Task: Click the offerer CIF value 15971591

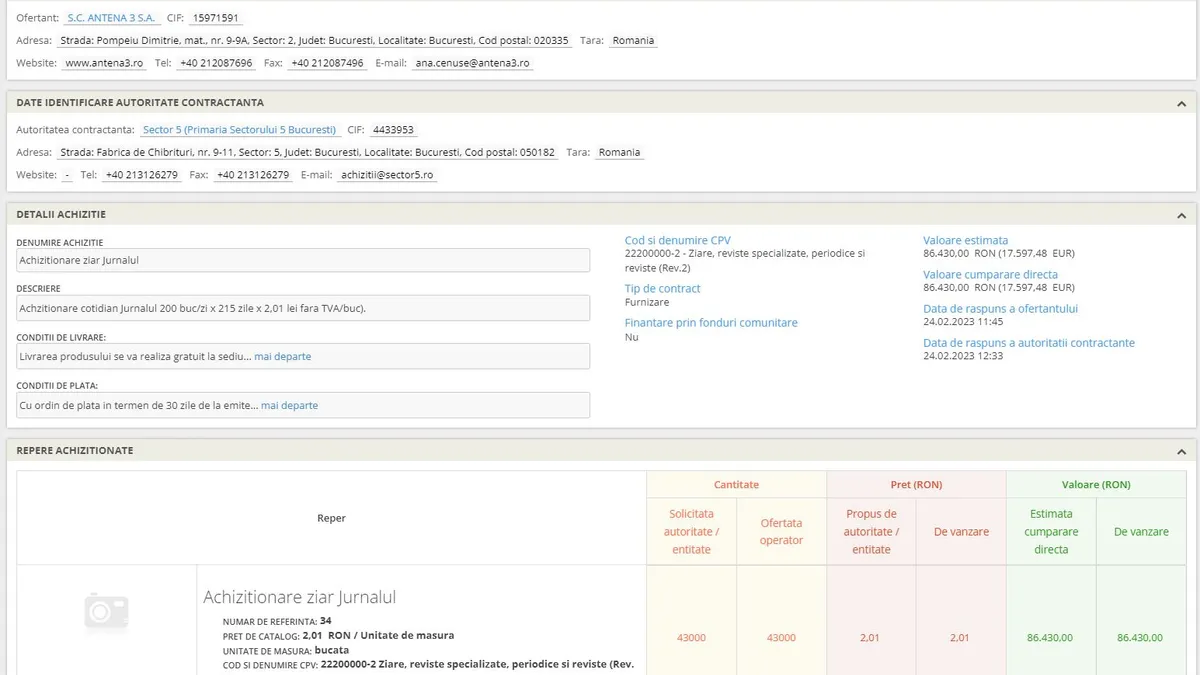Action: click(215, 18)
